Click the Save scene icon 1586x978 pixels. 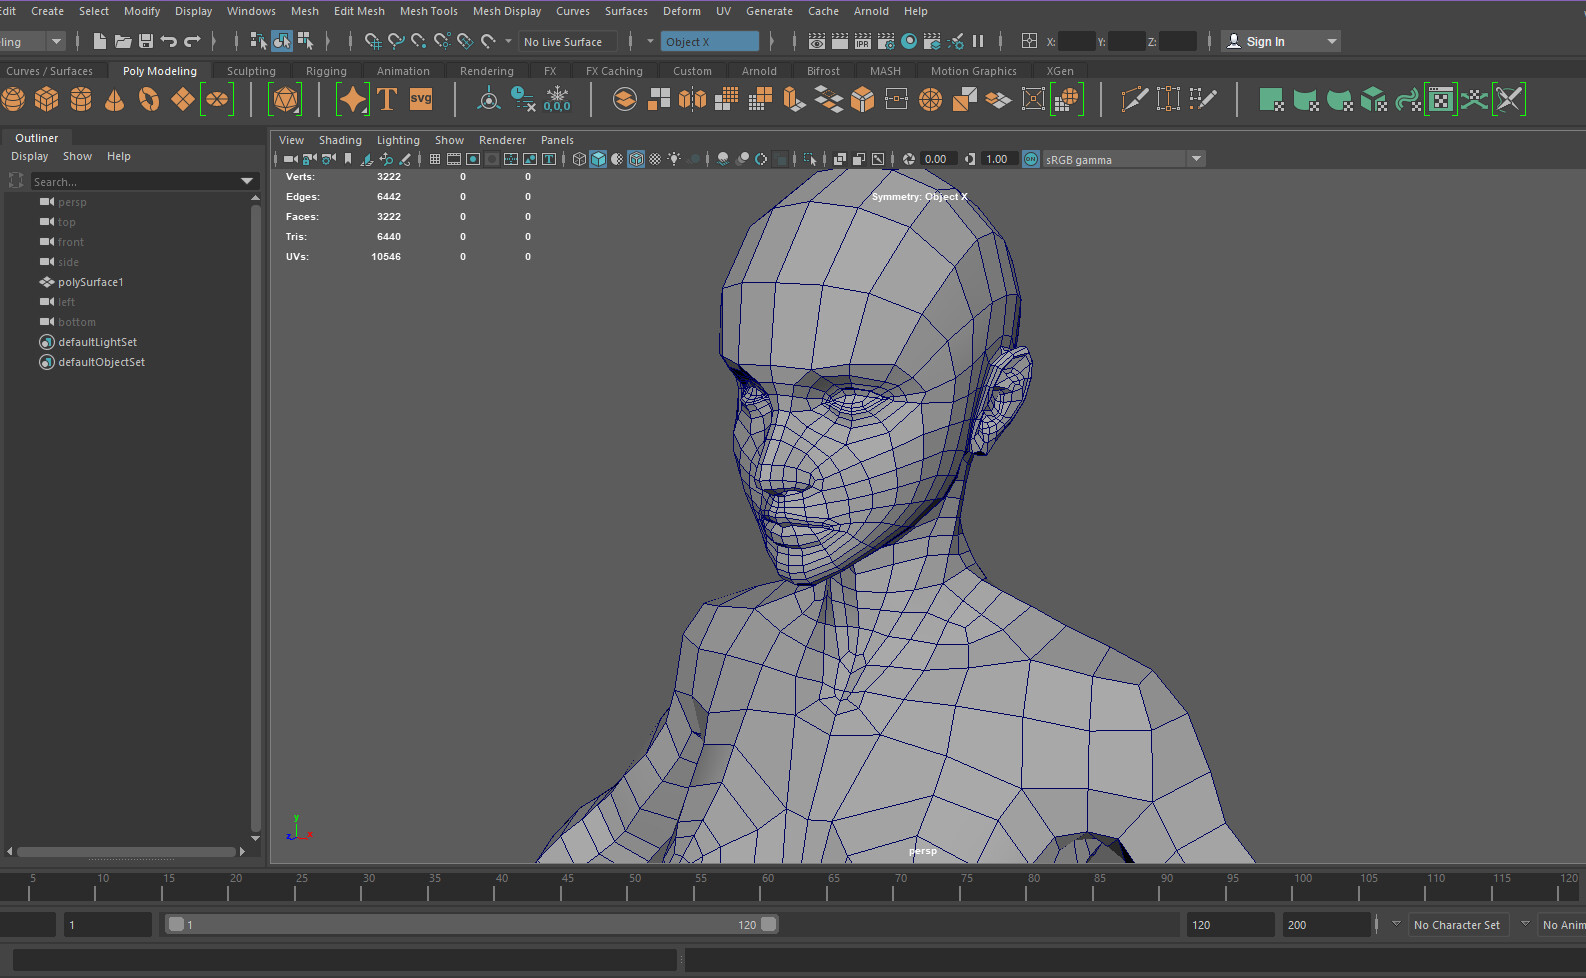pos(146,41)
